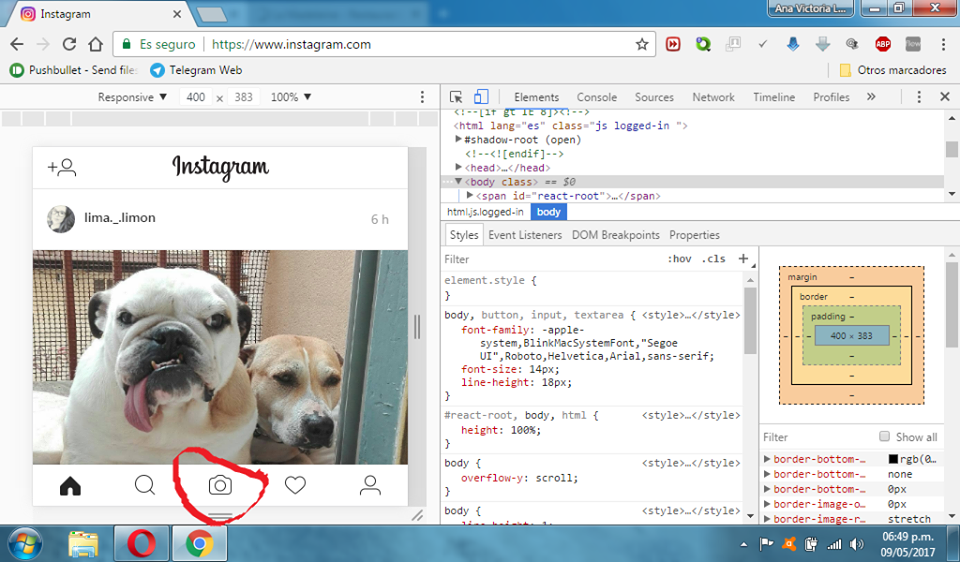
Task: Tap the Instagram home icon
Action: tap(70, 486)
